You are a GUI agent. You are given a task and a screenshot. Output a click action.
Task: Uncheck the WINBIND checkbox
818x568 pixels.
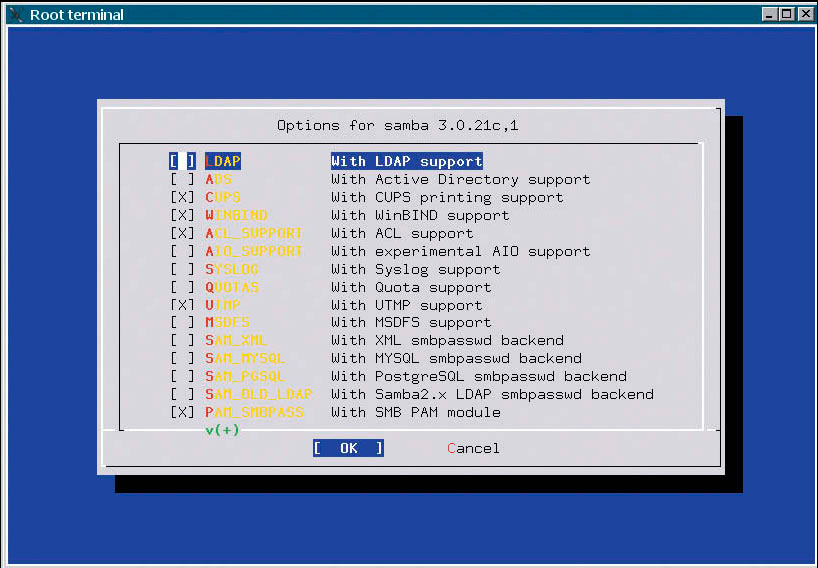click(182, 215)
